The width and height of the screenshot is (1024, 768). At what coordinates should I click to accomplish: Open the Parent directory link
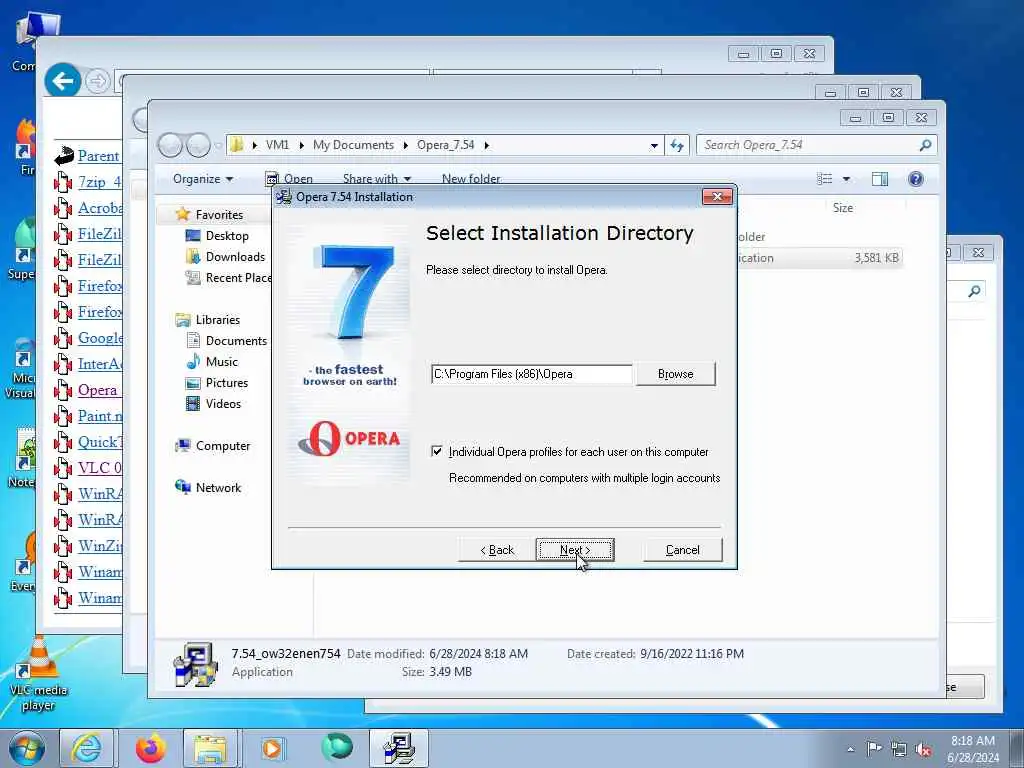click(x=98, y=155)
